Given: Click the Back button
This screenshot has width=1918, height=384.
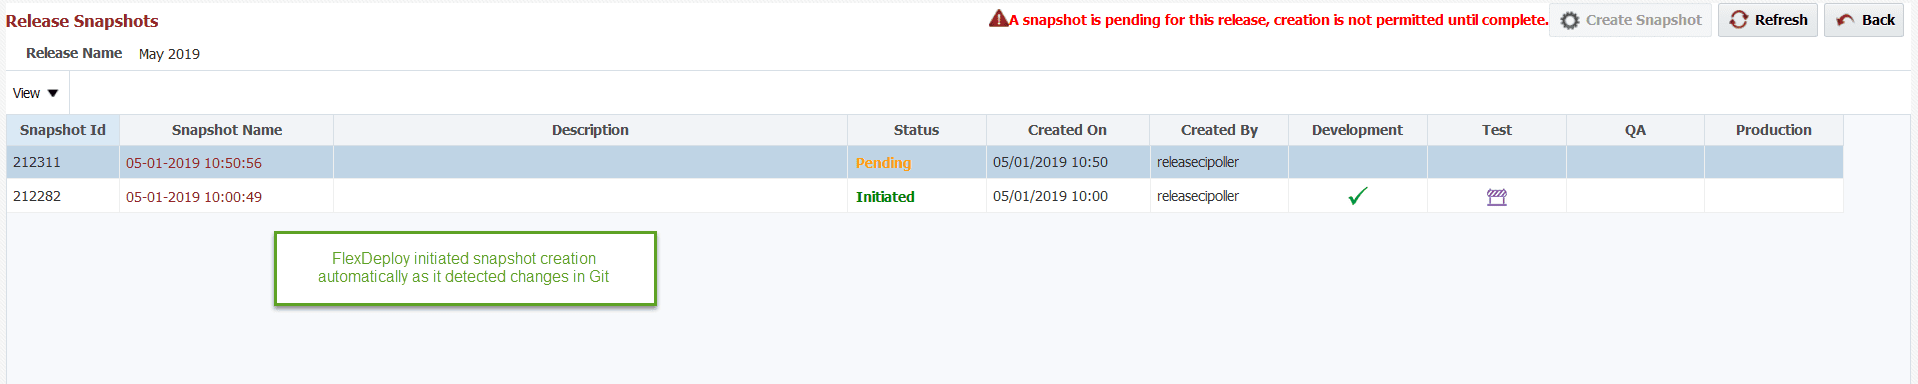Looking at the screenshot, I should coord(1863,20).
